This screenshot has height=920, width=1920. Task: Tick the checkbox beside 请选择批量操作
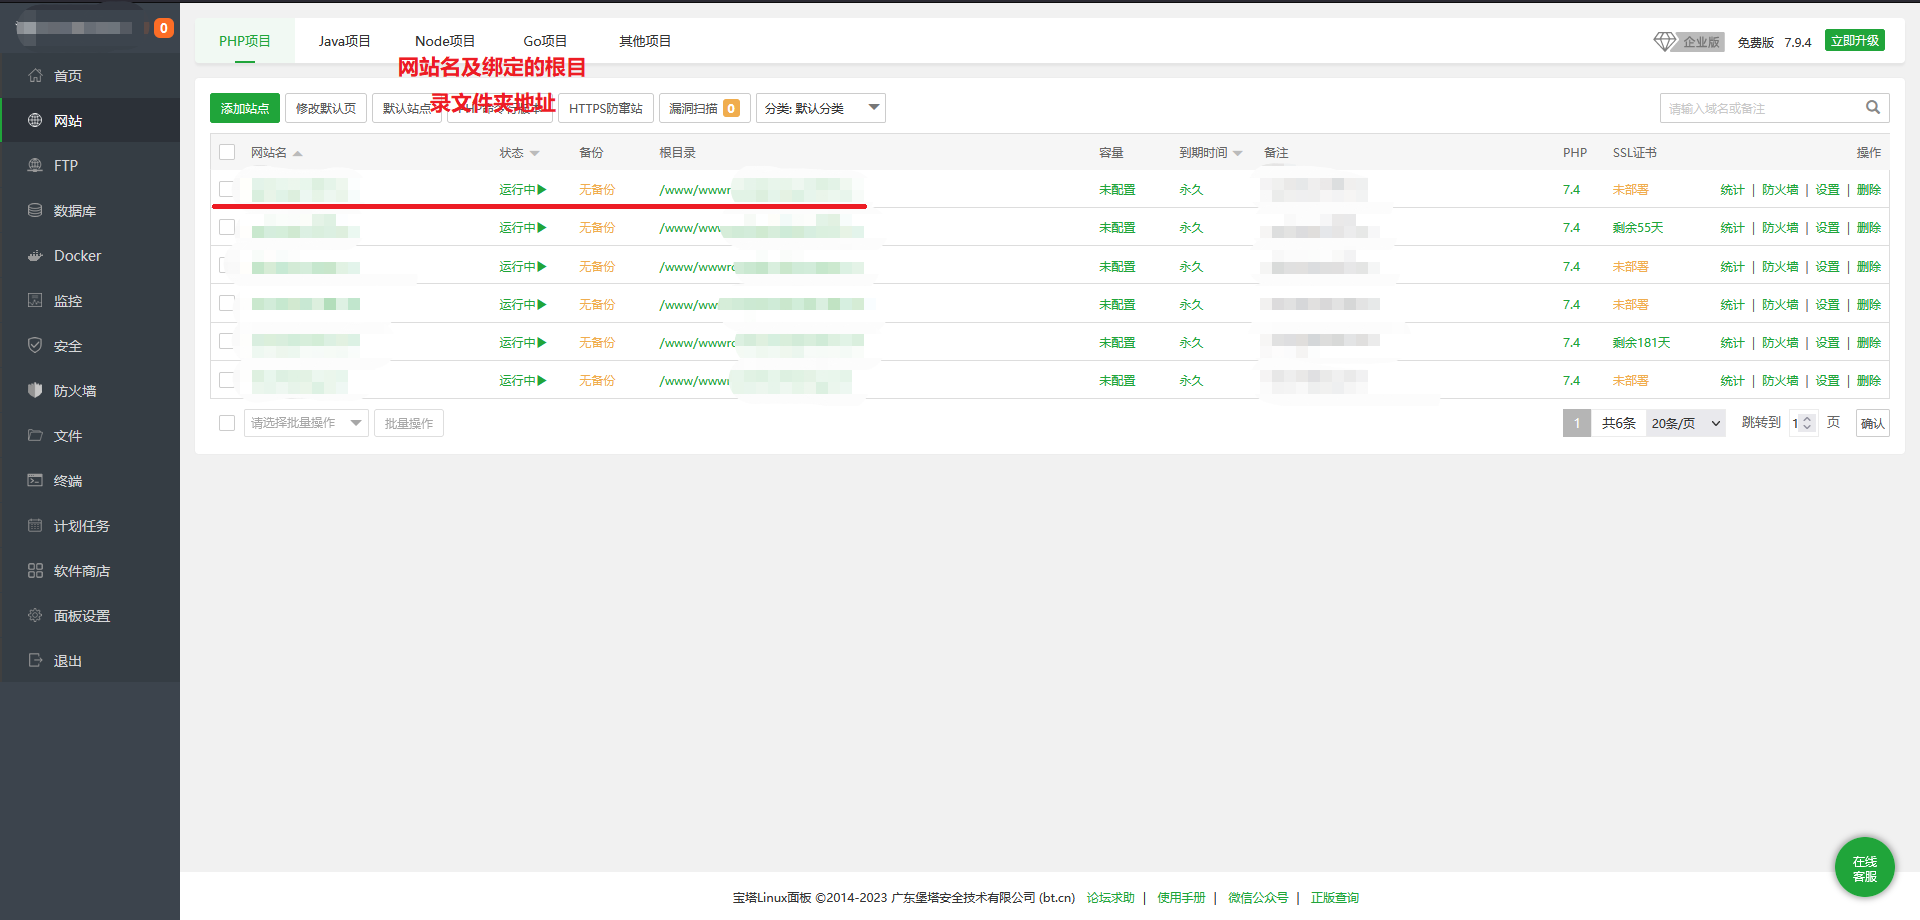point(227,423)
